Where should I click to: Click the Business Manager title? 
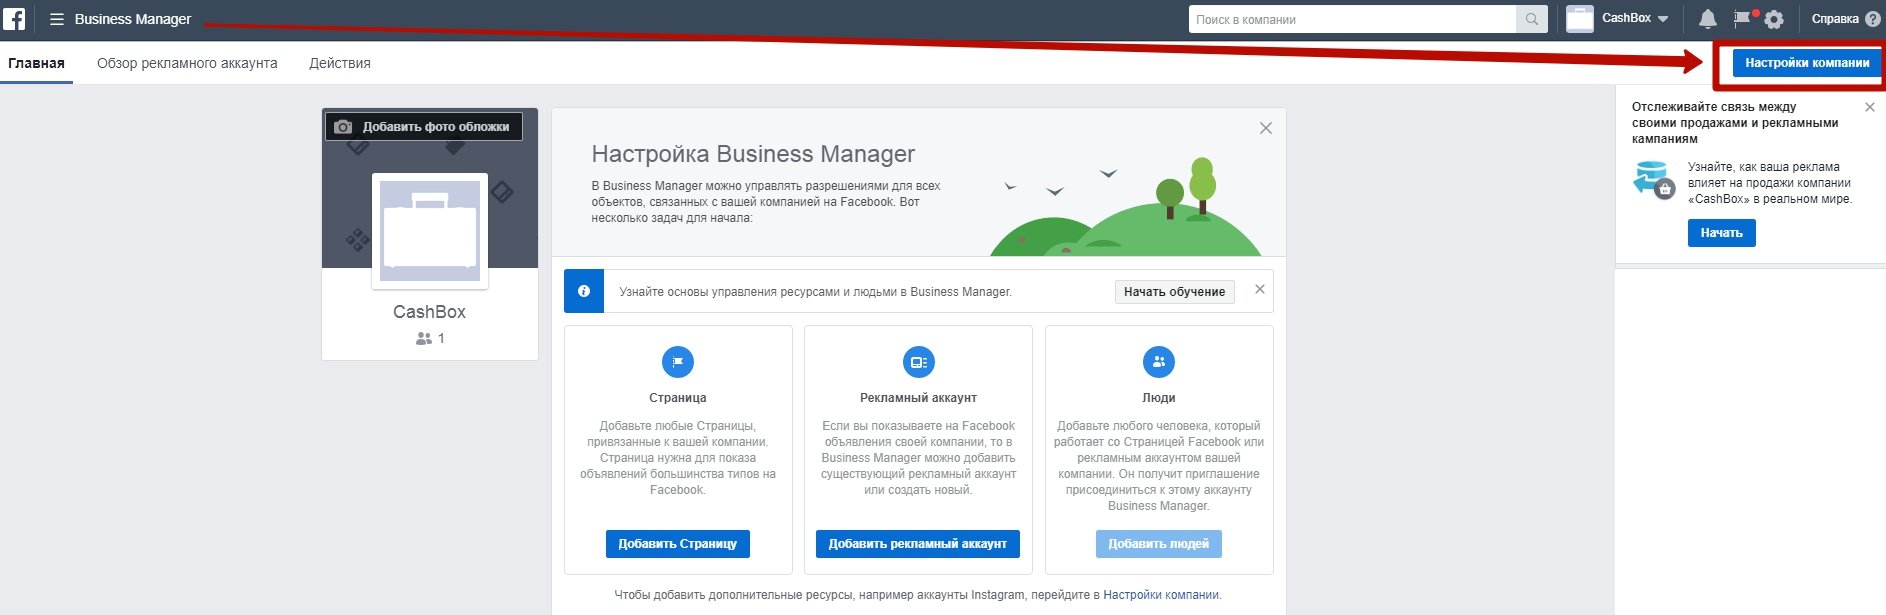133,19
